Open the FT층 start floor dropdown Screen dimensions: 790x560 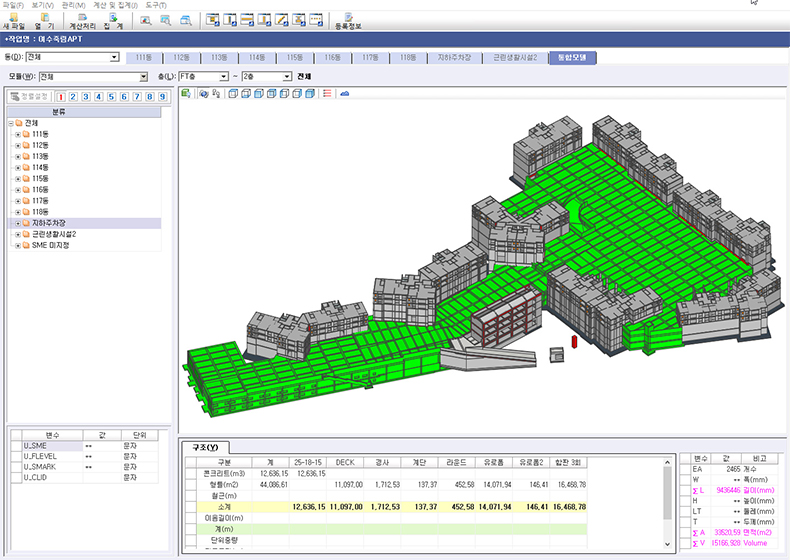pyautogui.click(x=224, y=77)
